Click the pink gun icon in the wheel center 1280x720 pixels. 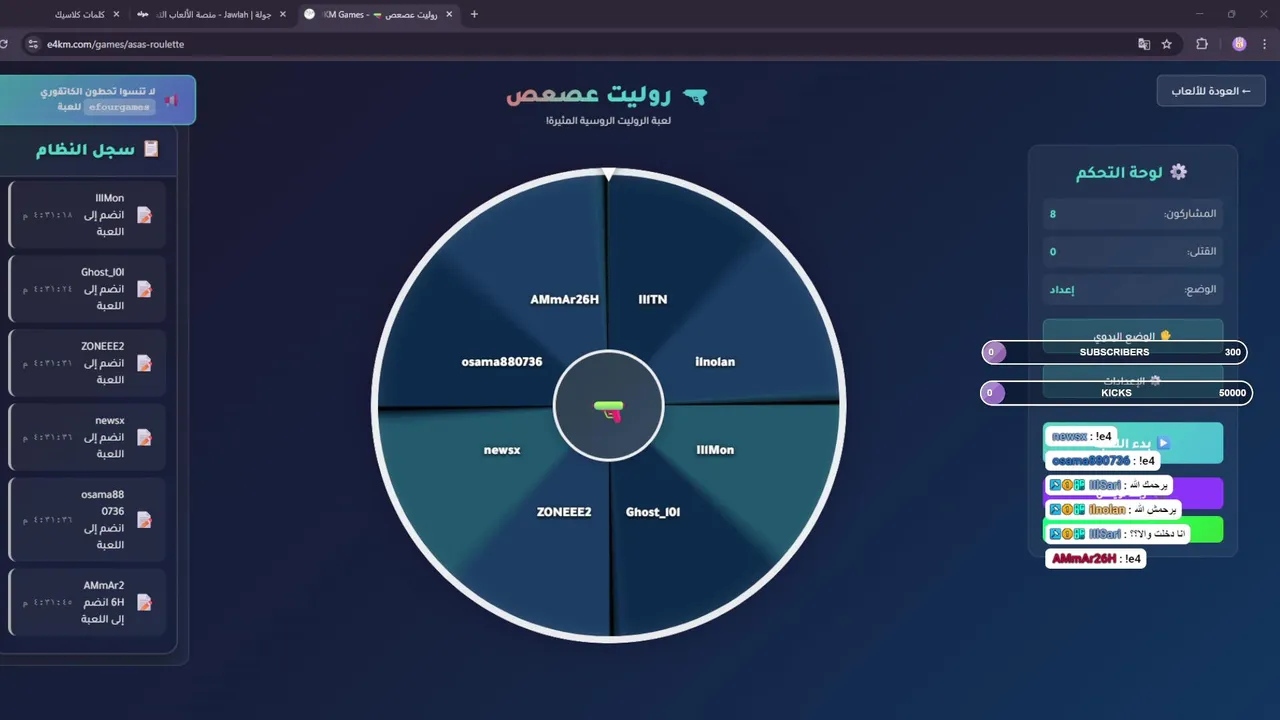[608, 410]
